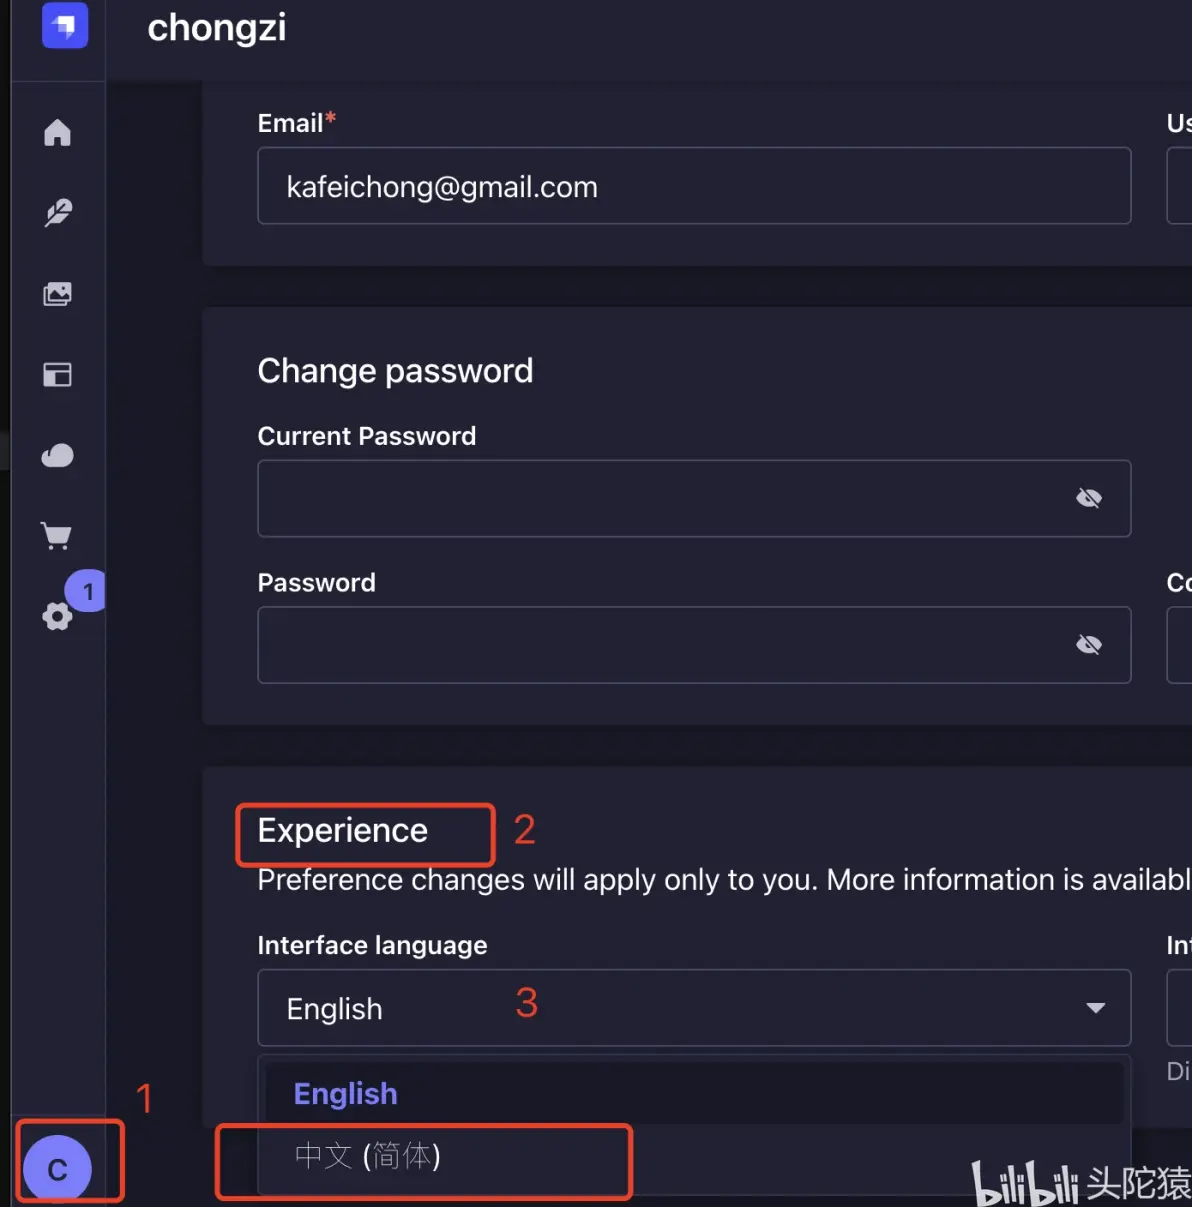
Task: Click into the new Password field
Action: pyautogui.click(x=660, y=645)
